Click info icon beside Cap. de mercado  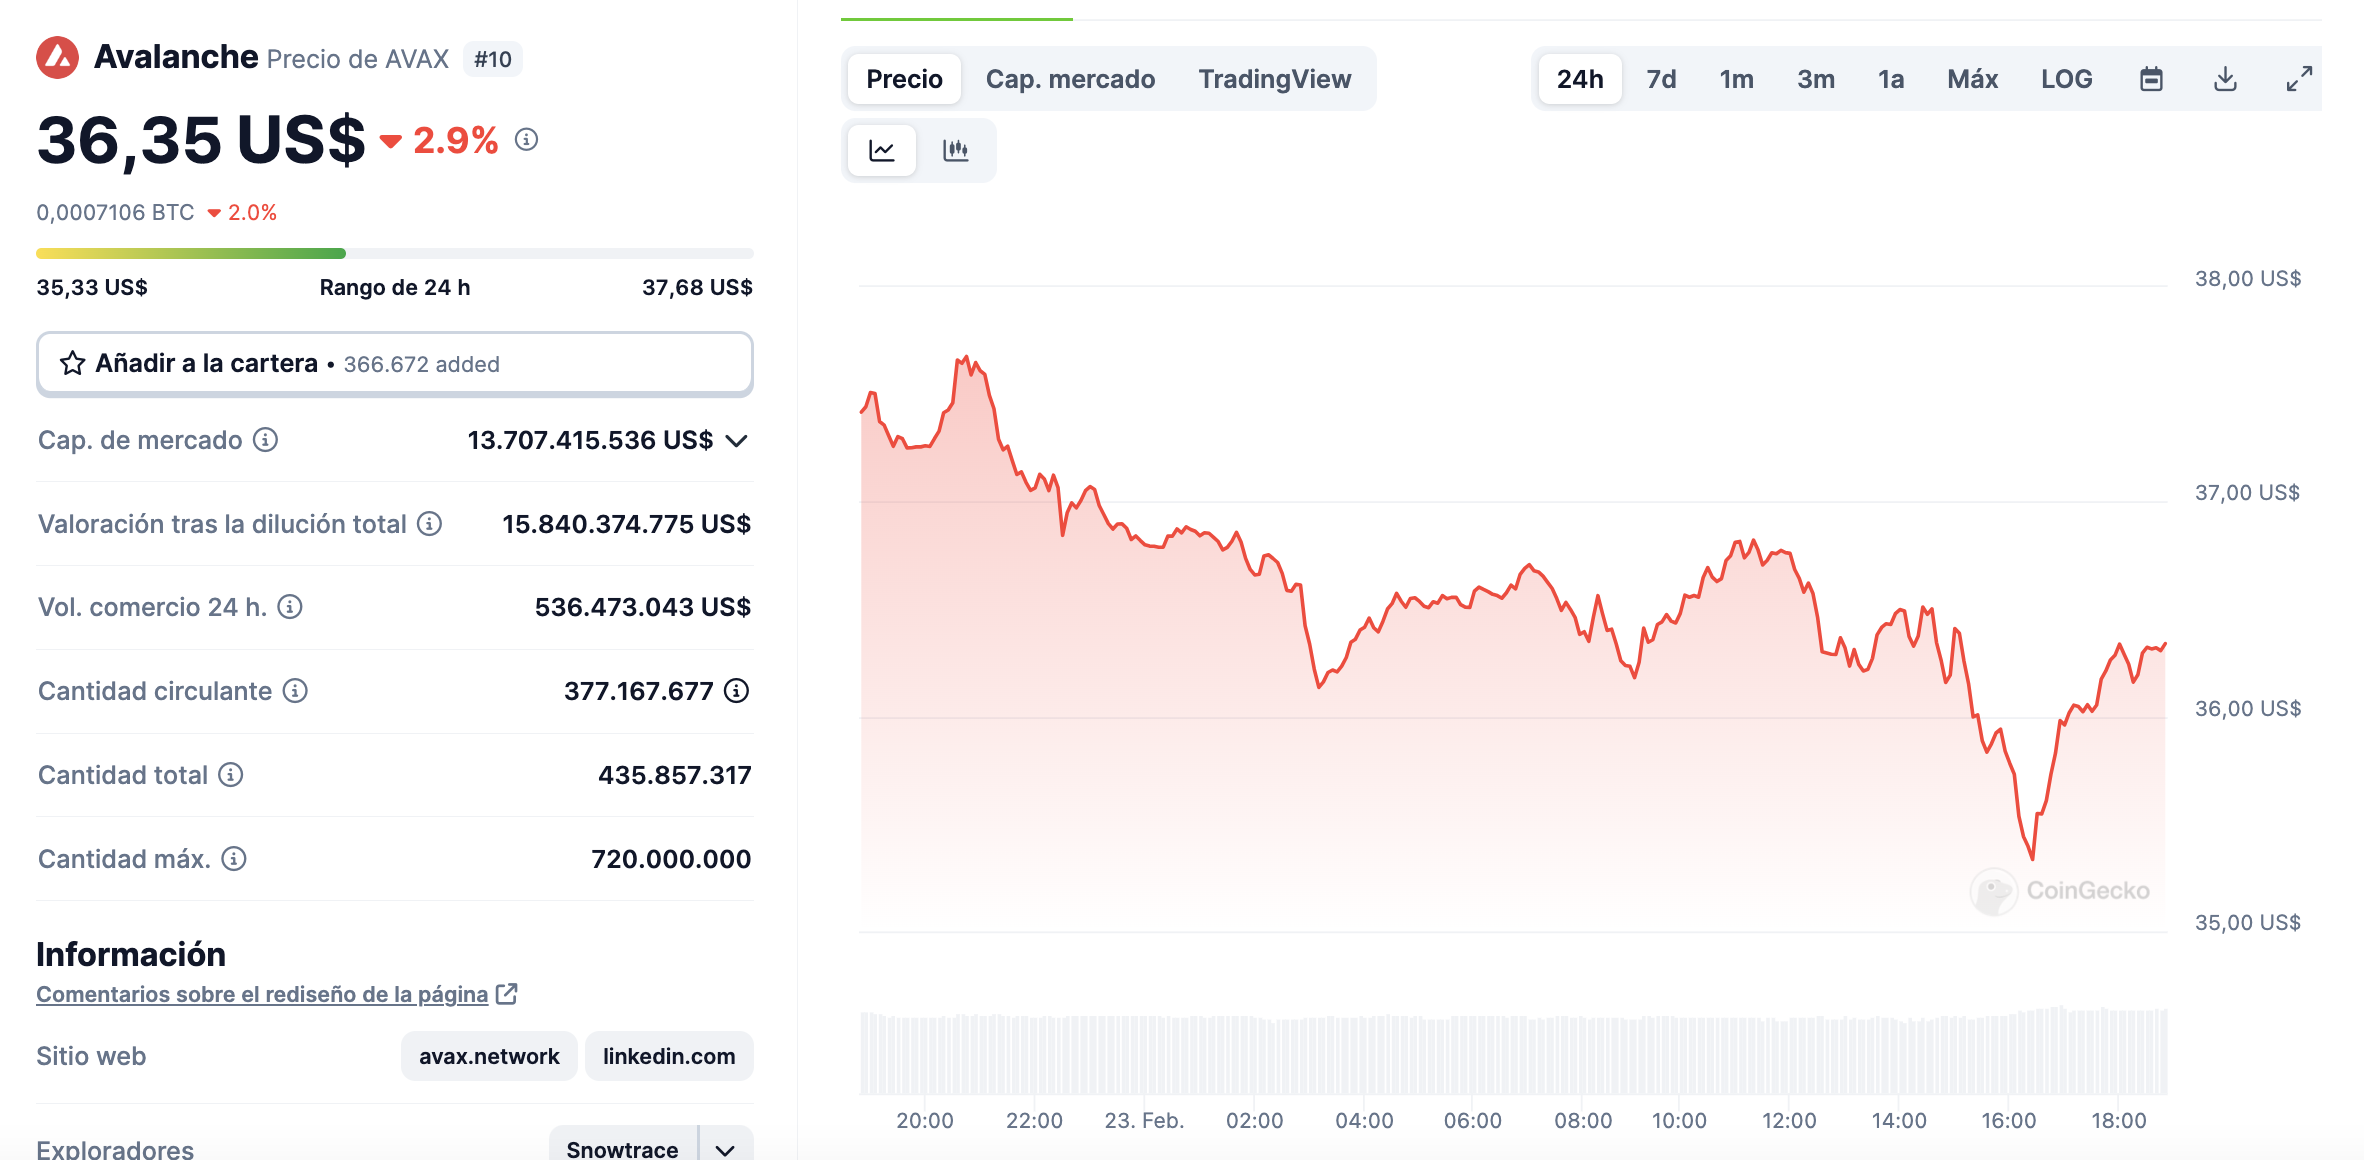point(265,440)
